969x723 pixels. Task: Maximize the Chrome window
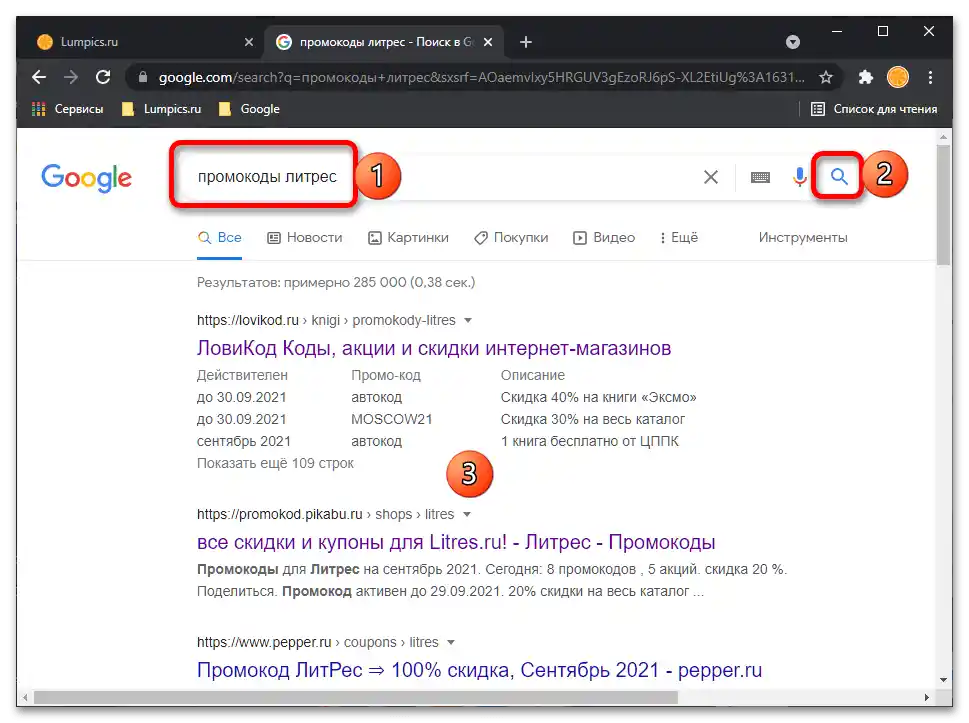tap(883, 32)
